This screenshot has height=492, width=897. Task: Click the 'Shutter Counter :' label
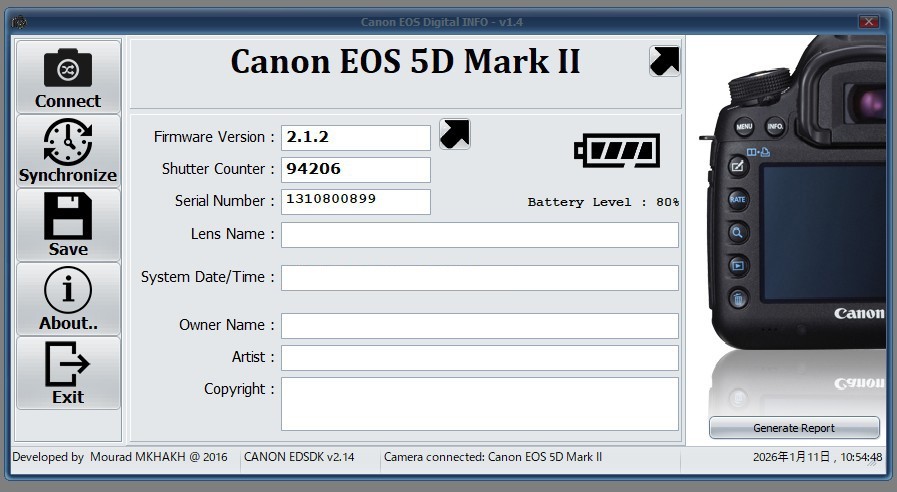pyautogui.click(x=218, y=169)
